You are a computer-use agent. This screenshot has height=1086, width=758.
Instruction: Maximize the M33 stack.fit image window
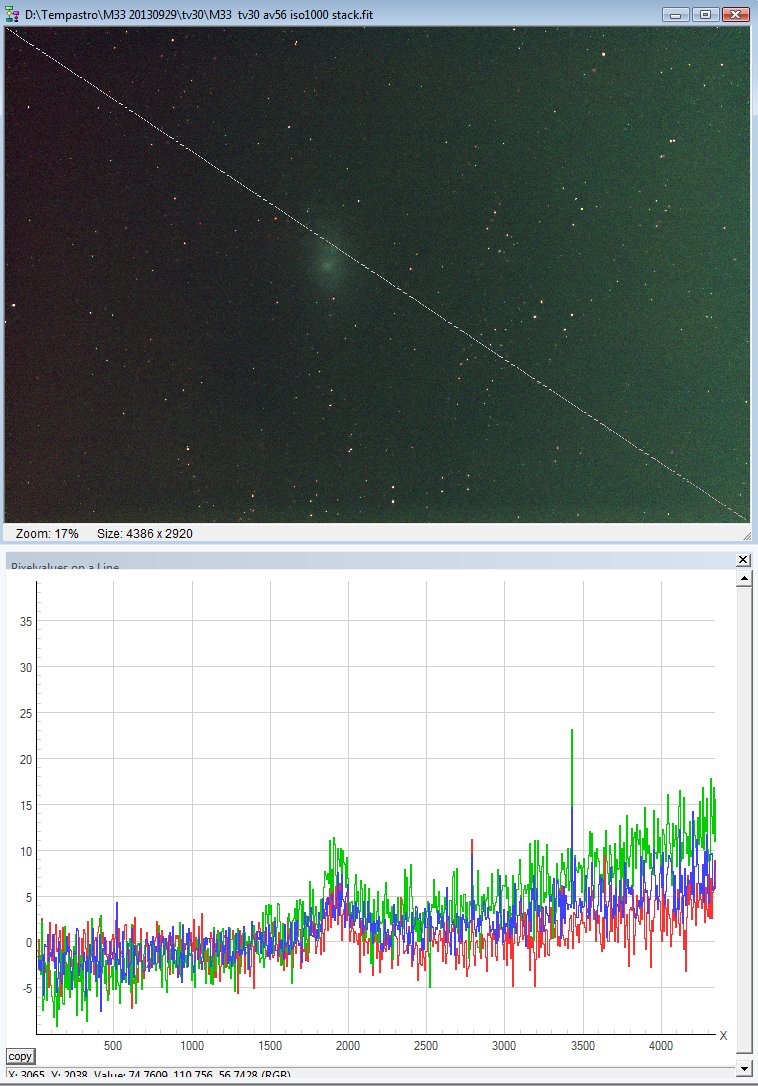[705, 14]
